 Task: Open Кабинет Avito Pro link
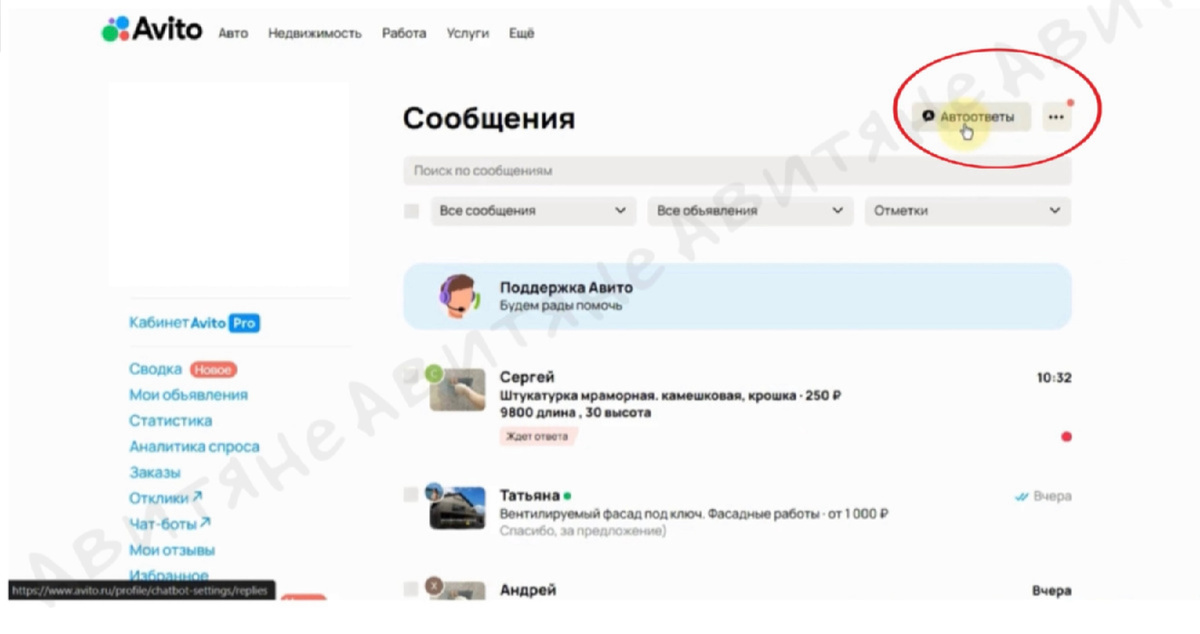pyautogui.click(x=194, y=323)
